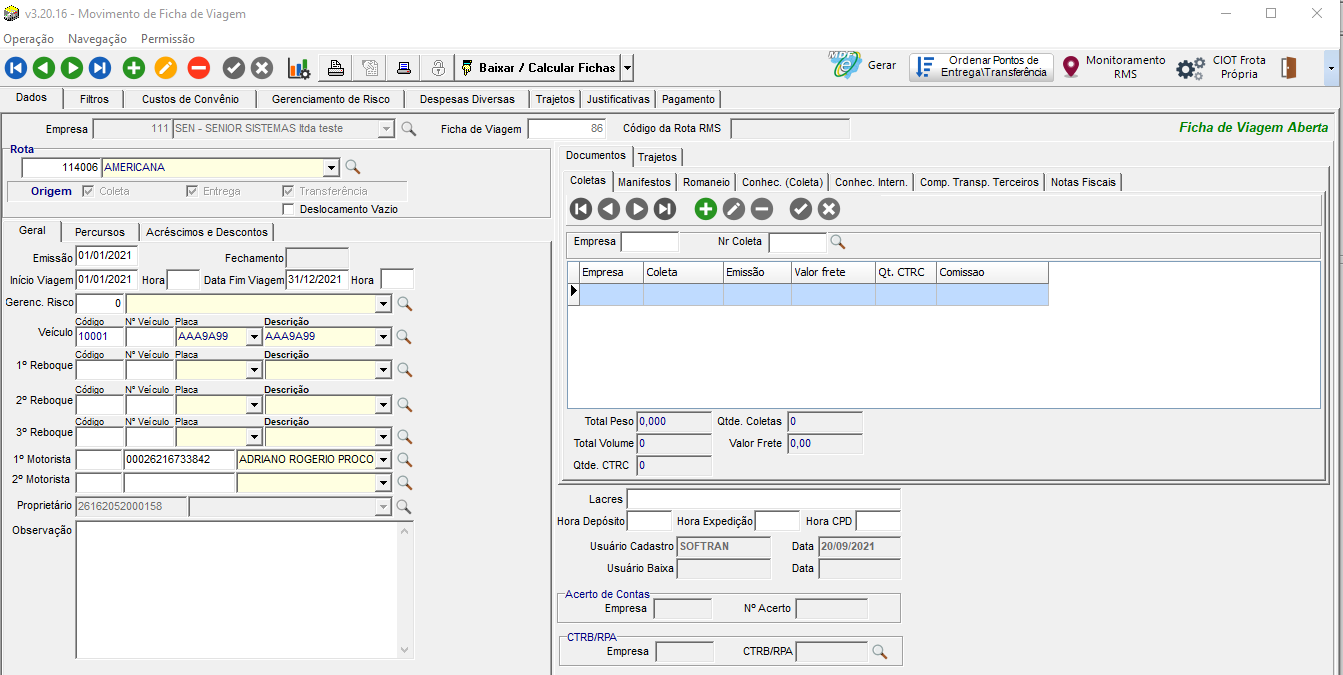Screen dimensions: 1343x675
Task: Go to the first record in main toolbar
Action: click(15, 68)
